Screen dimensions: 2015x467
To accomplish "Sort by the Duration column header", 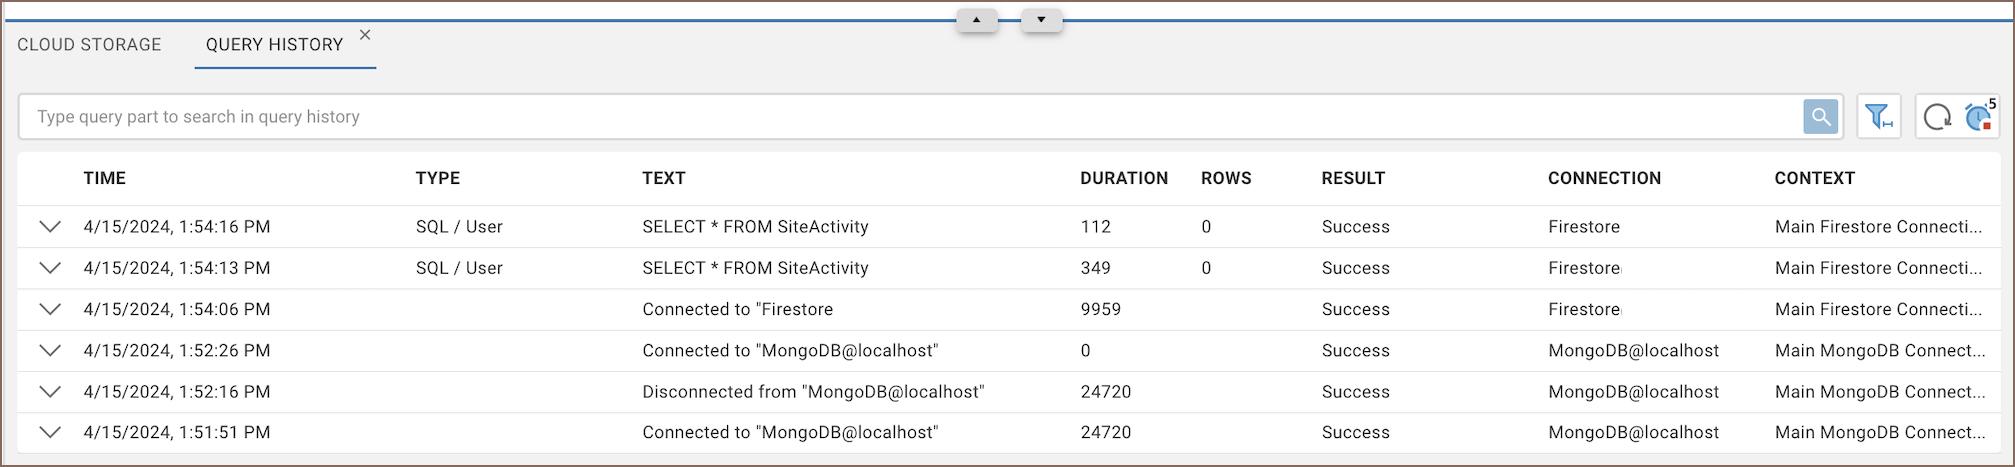I will click(x=1123, y=178).
